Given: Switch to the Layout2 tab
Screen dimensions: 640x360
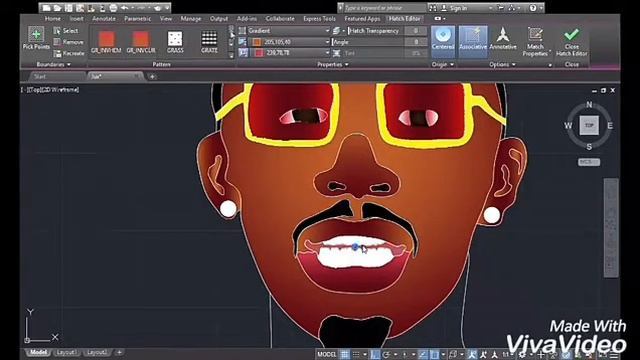Looking at the screenshot, I should [96, 352].
